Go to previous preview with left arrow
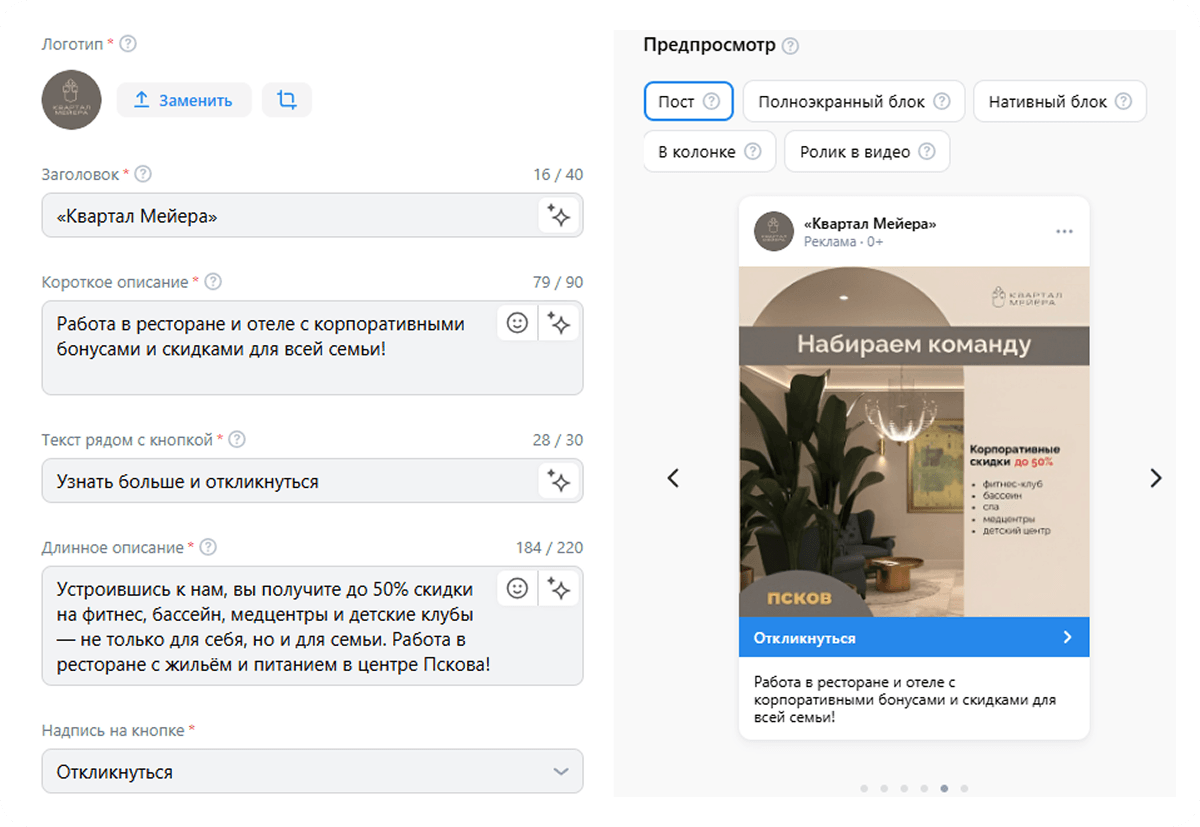 point(673,478)
